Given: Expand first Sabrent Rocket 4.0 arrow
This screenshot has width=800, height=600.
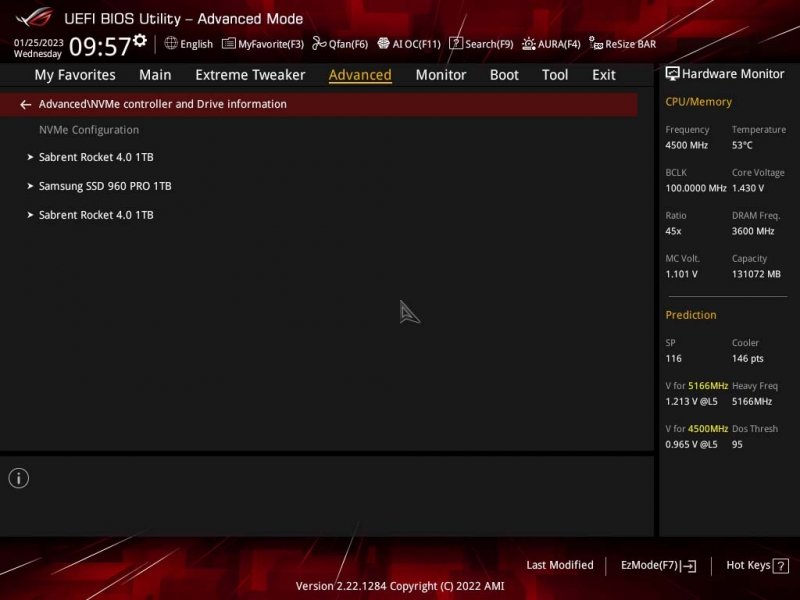Looking at the screenshot, I should [30, 157].
